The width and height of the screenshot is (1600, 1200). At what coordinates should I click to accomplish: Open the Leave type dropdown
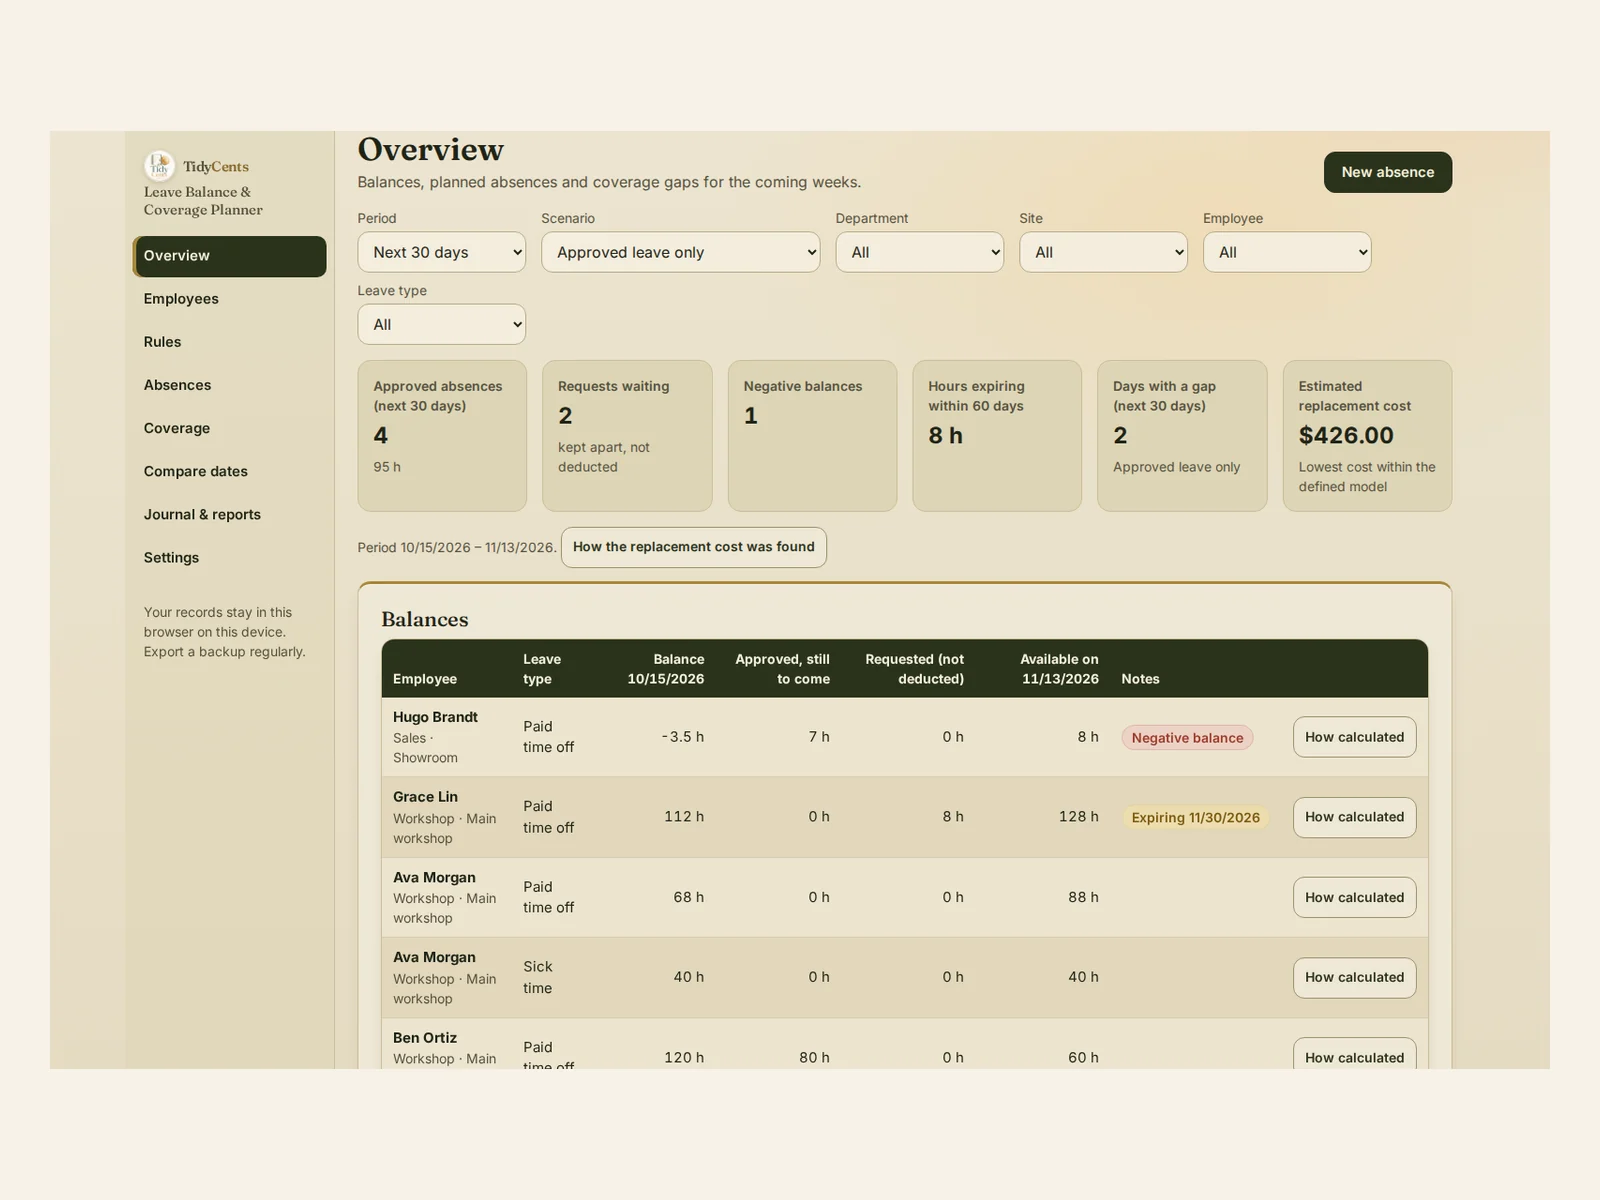[442, 324]
